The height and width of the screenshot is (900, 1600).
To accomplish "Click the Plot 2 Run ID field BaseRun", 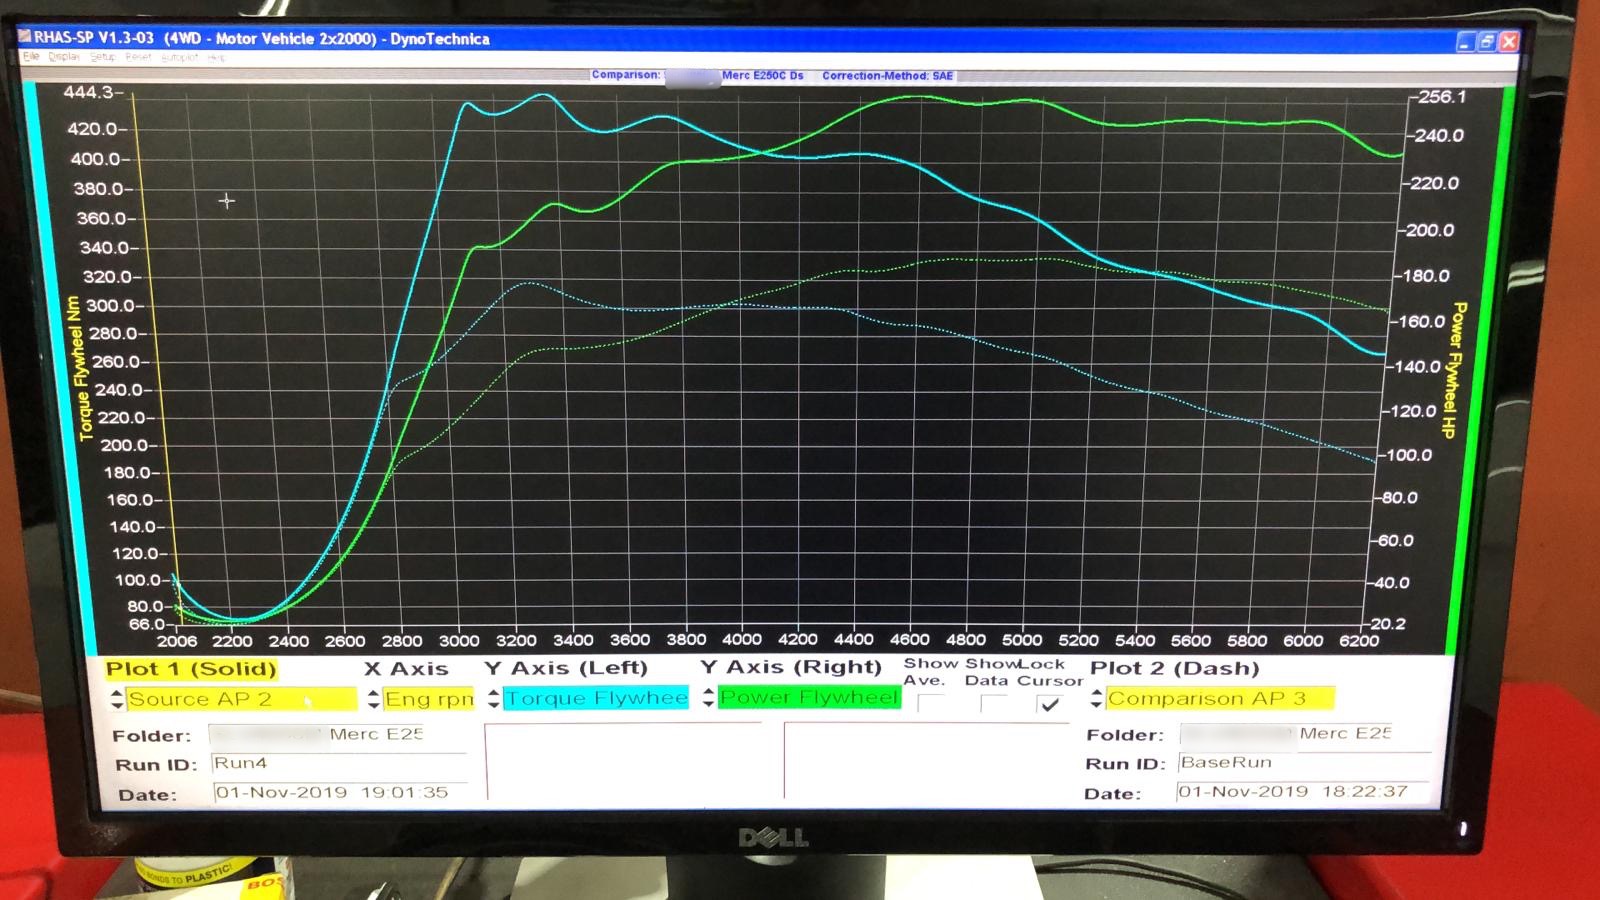I will coord(1305,762).
